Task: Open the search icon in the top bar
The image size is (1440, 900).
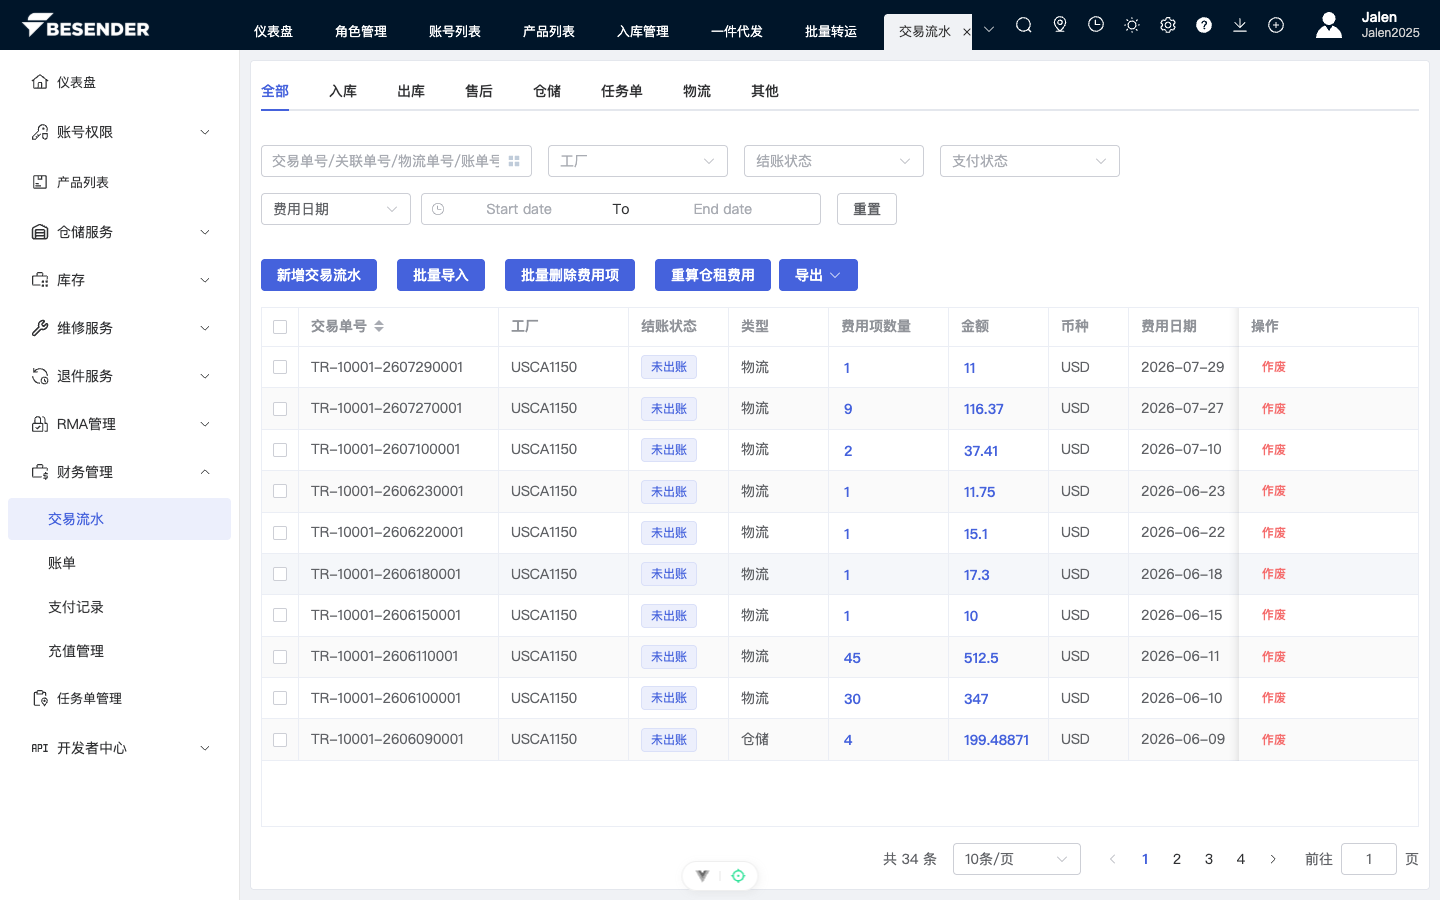Action: [x=1024, y=25]
